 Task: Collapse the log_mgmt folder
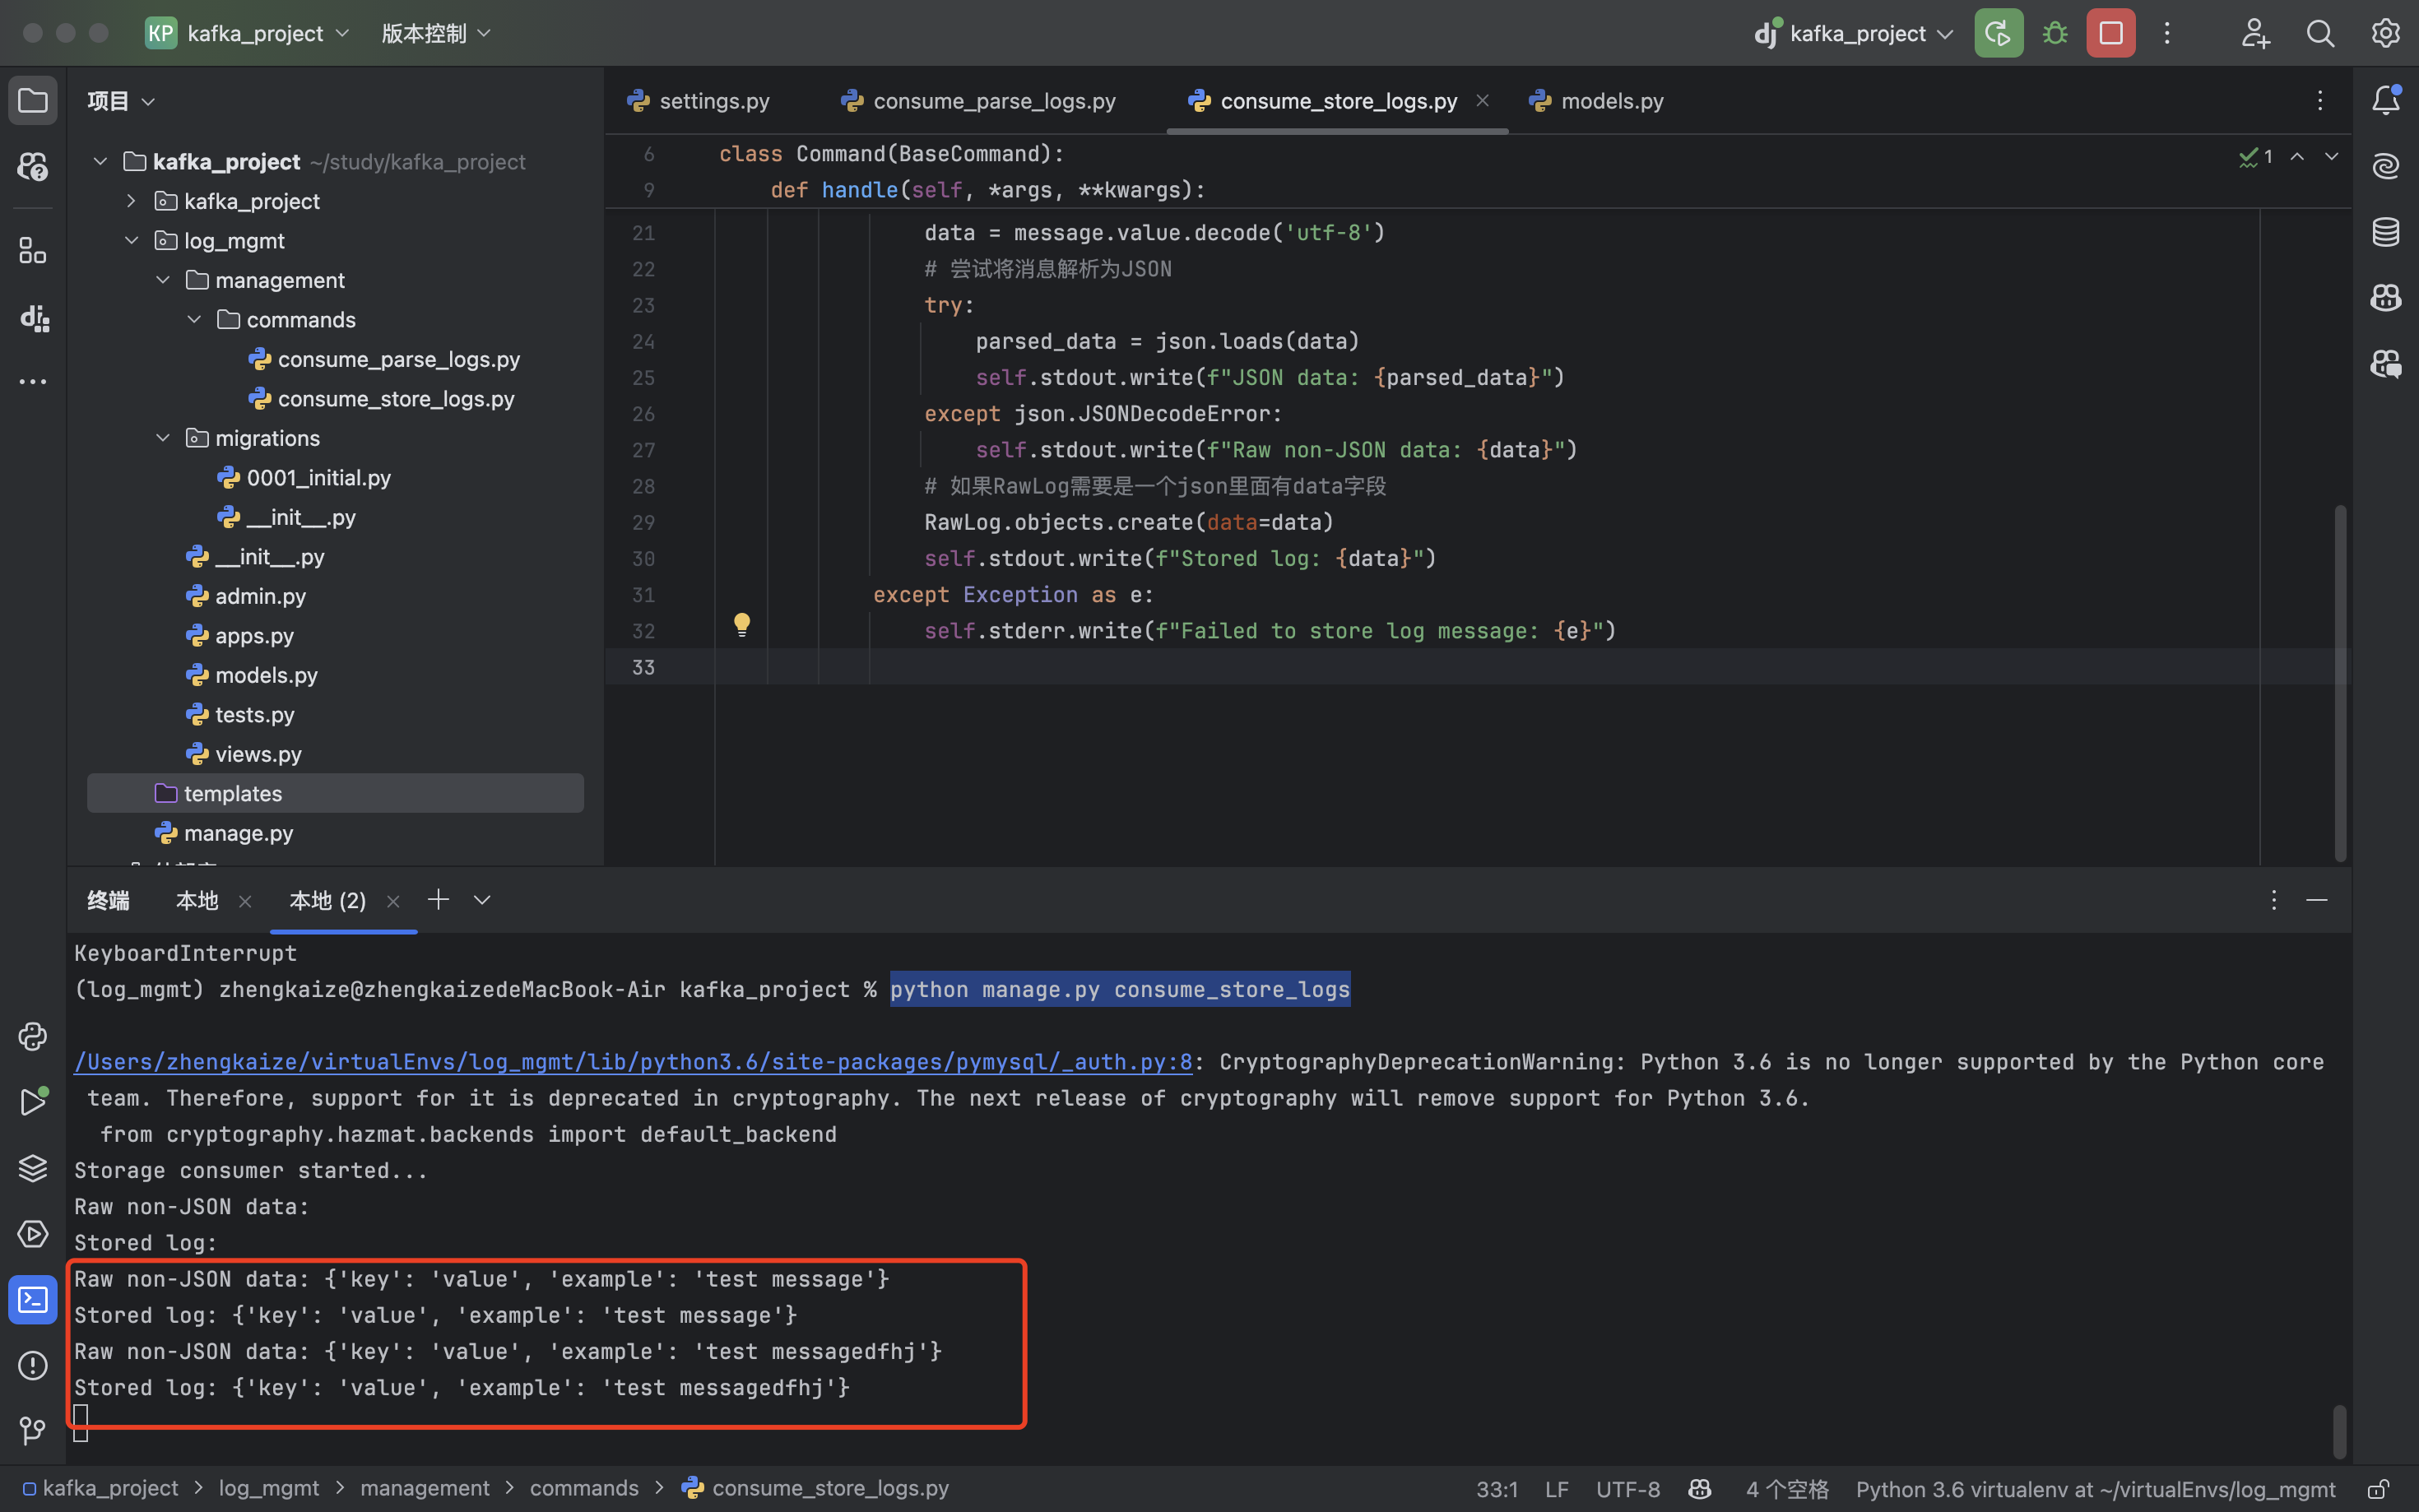(131, 241)
